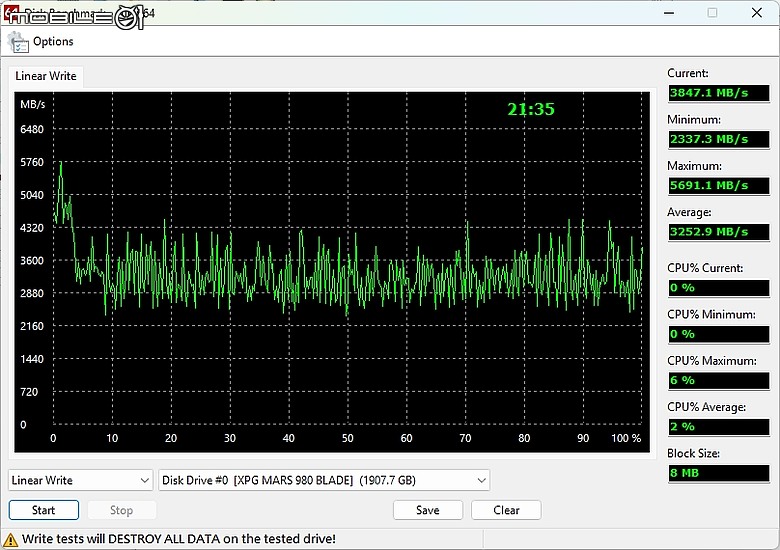The width and height of the screenshot is (780, 550).
Task: Click the MB/s axis label in graph
Action: click(33, 104)
